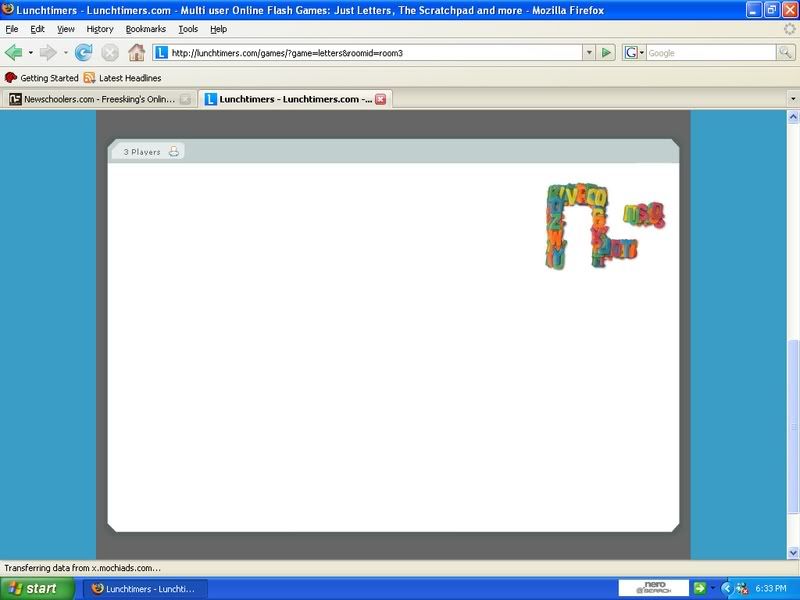Click the Reload page icon
800x600 pixels.
point(84,53)
